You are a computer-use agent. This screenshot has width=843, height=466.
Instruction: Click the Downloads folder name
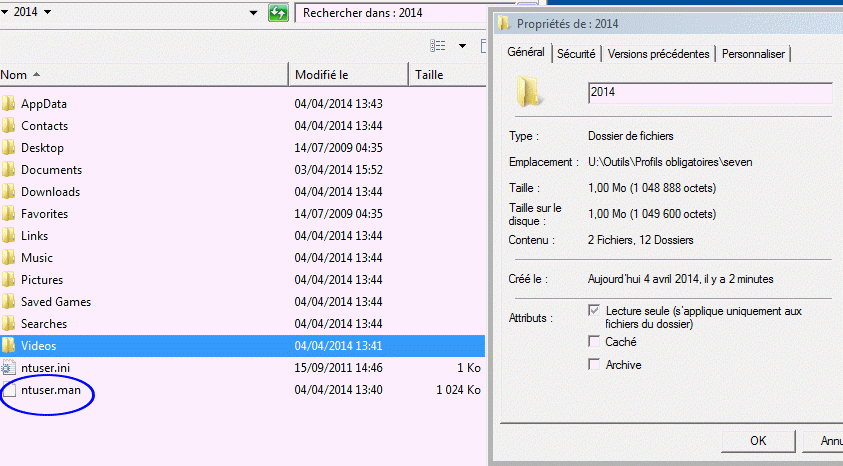click(x=51, y=192)
